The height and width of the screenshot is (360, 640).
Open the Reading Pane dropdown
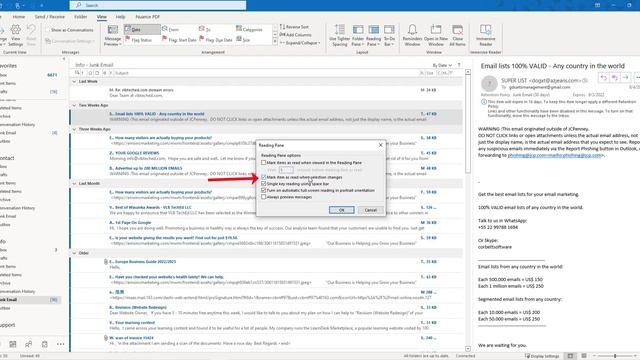coord(373,35)
